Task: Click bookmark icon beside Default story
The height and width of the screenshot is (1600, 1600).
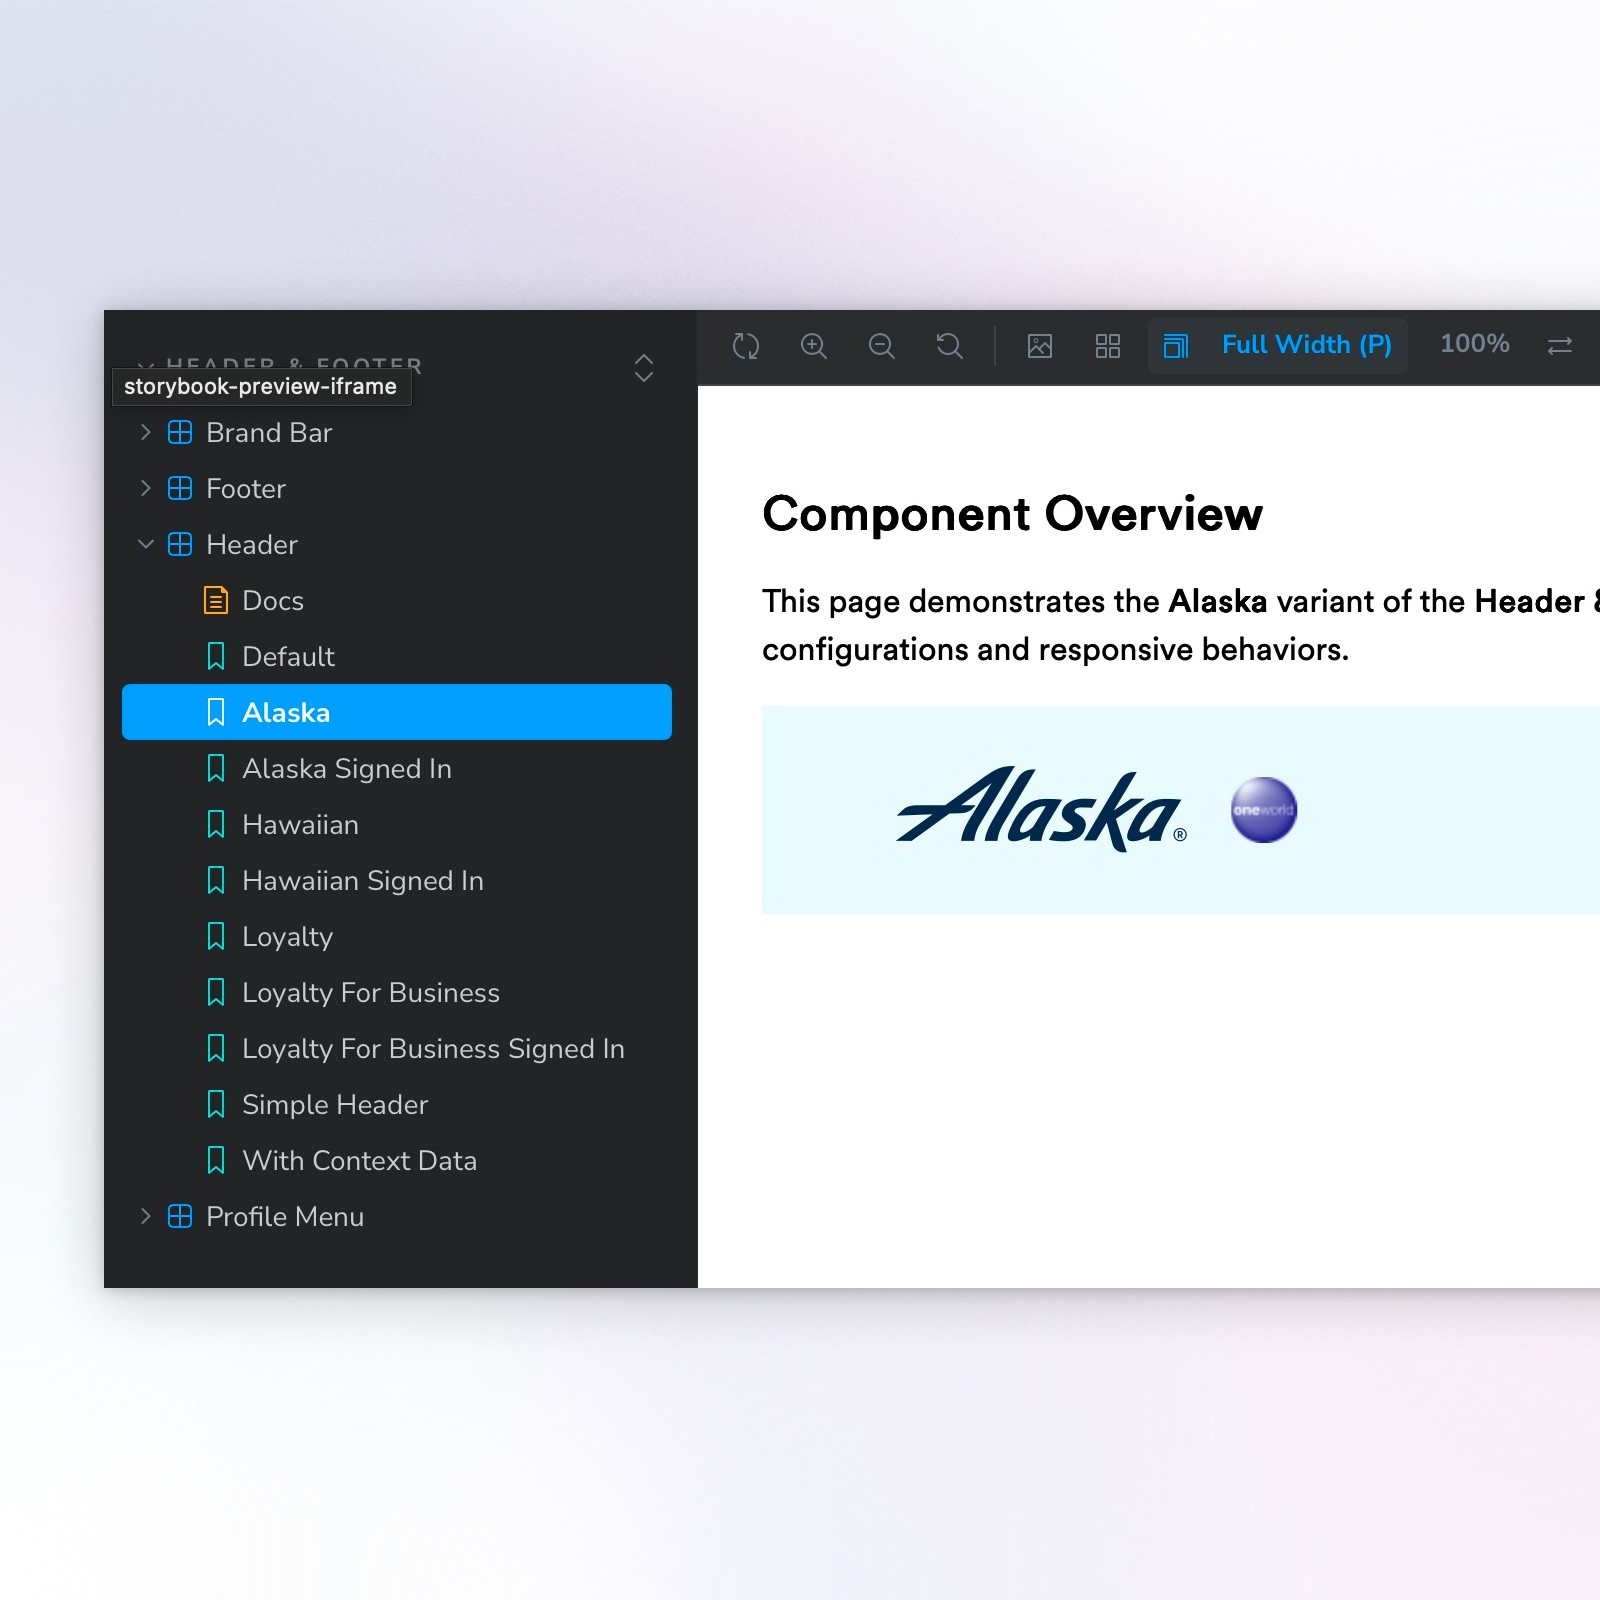Action: [216, 656]
